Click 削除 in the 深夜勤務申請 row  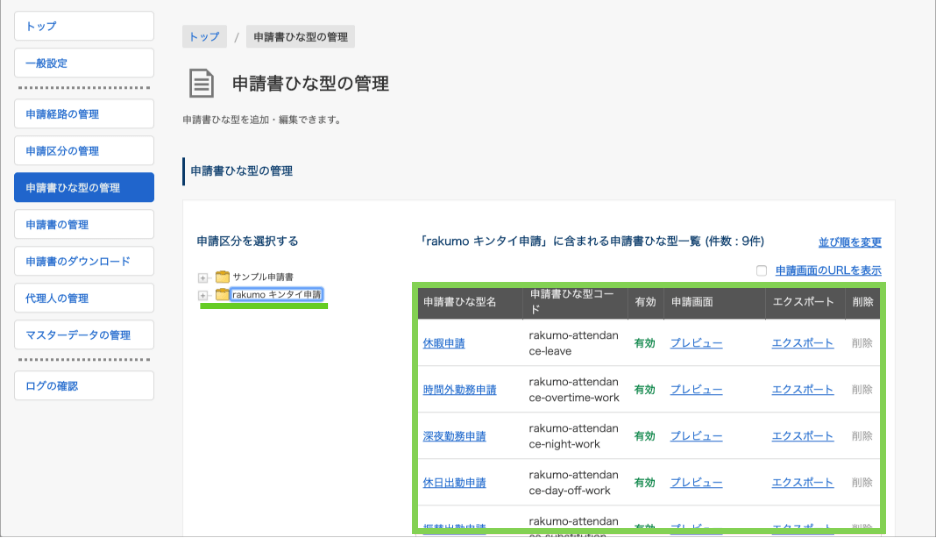pyautogui.click(x=862, y=436)
